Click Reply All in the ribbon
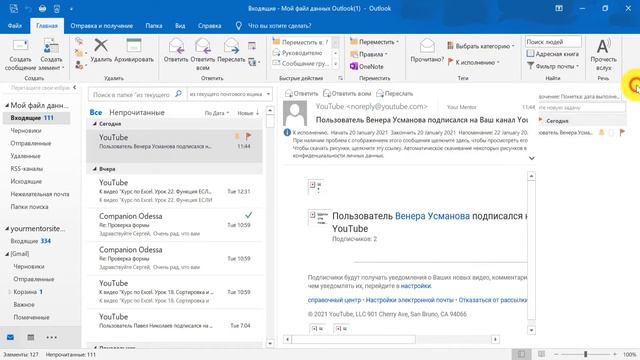 202,54
